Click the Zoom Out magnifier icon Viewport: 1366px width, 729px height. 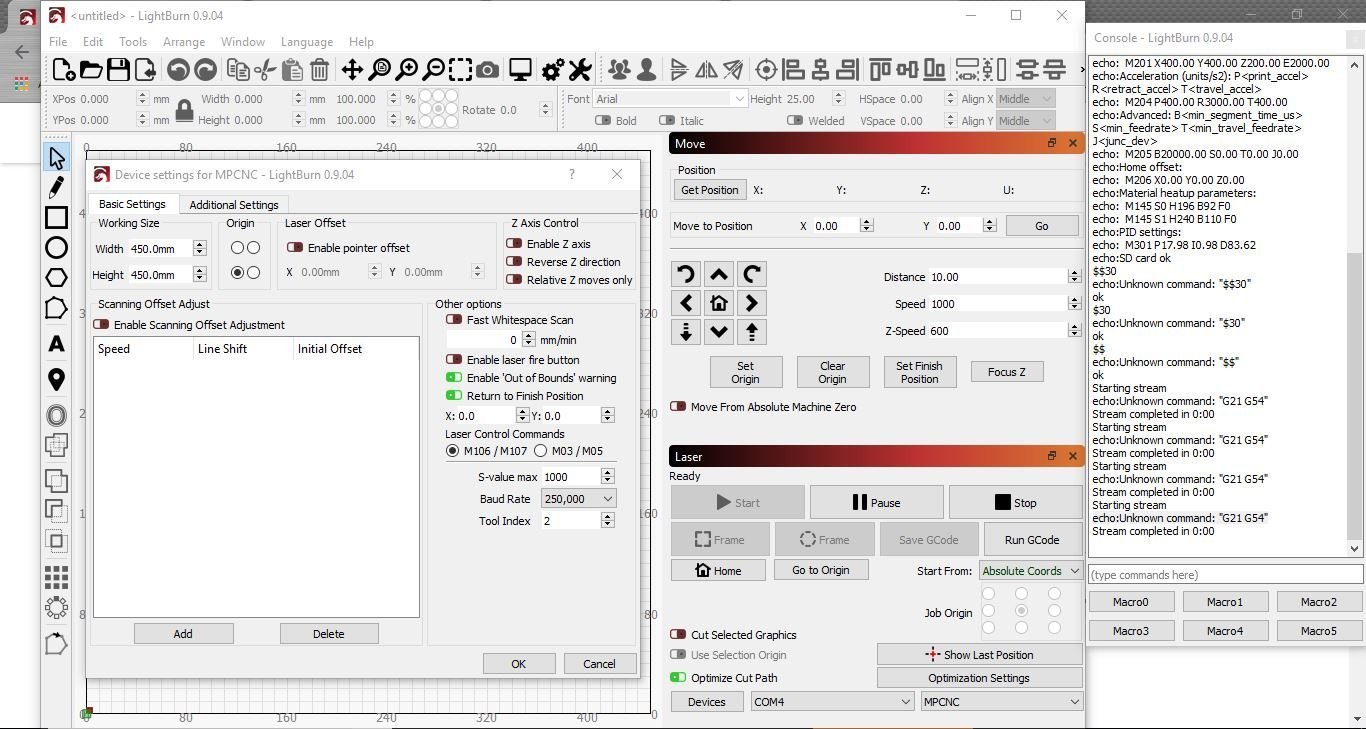433,69
